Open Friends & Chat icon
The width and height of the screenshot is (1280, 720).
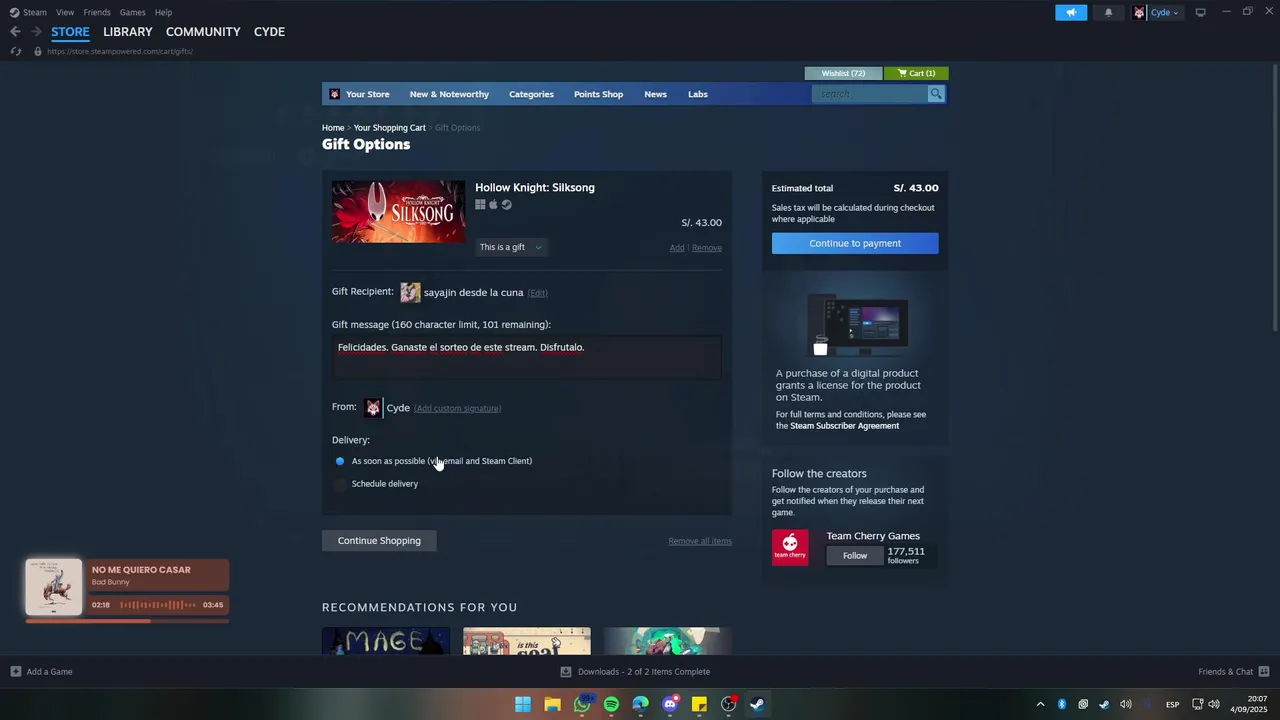[x=1264, y=672]
